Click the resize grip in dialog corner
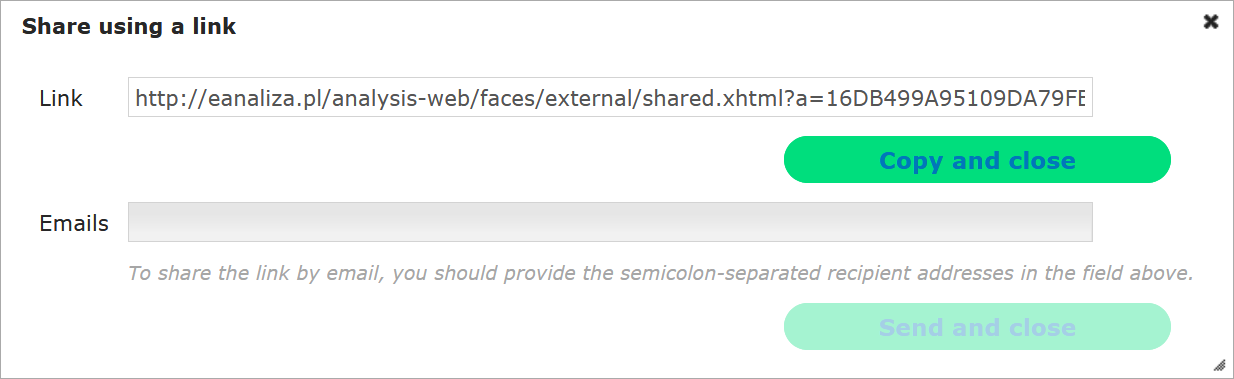This screenshot has height=379, width=1234. point(1218,364)
